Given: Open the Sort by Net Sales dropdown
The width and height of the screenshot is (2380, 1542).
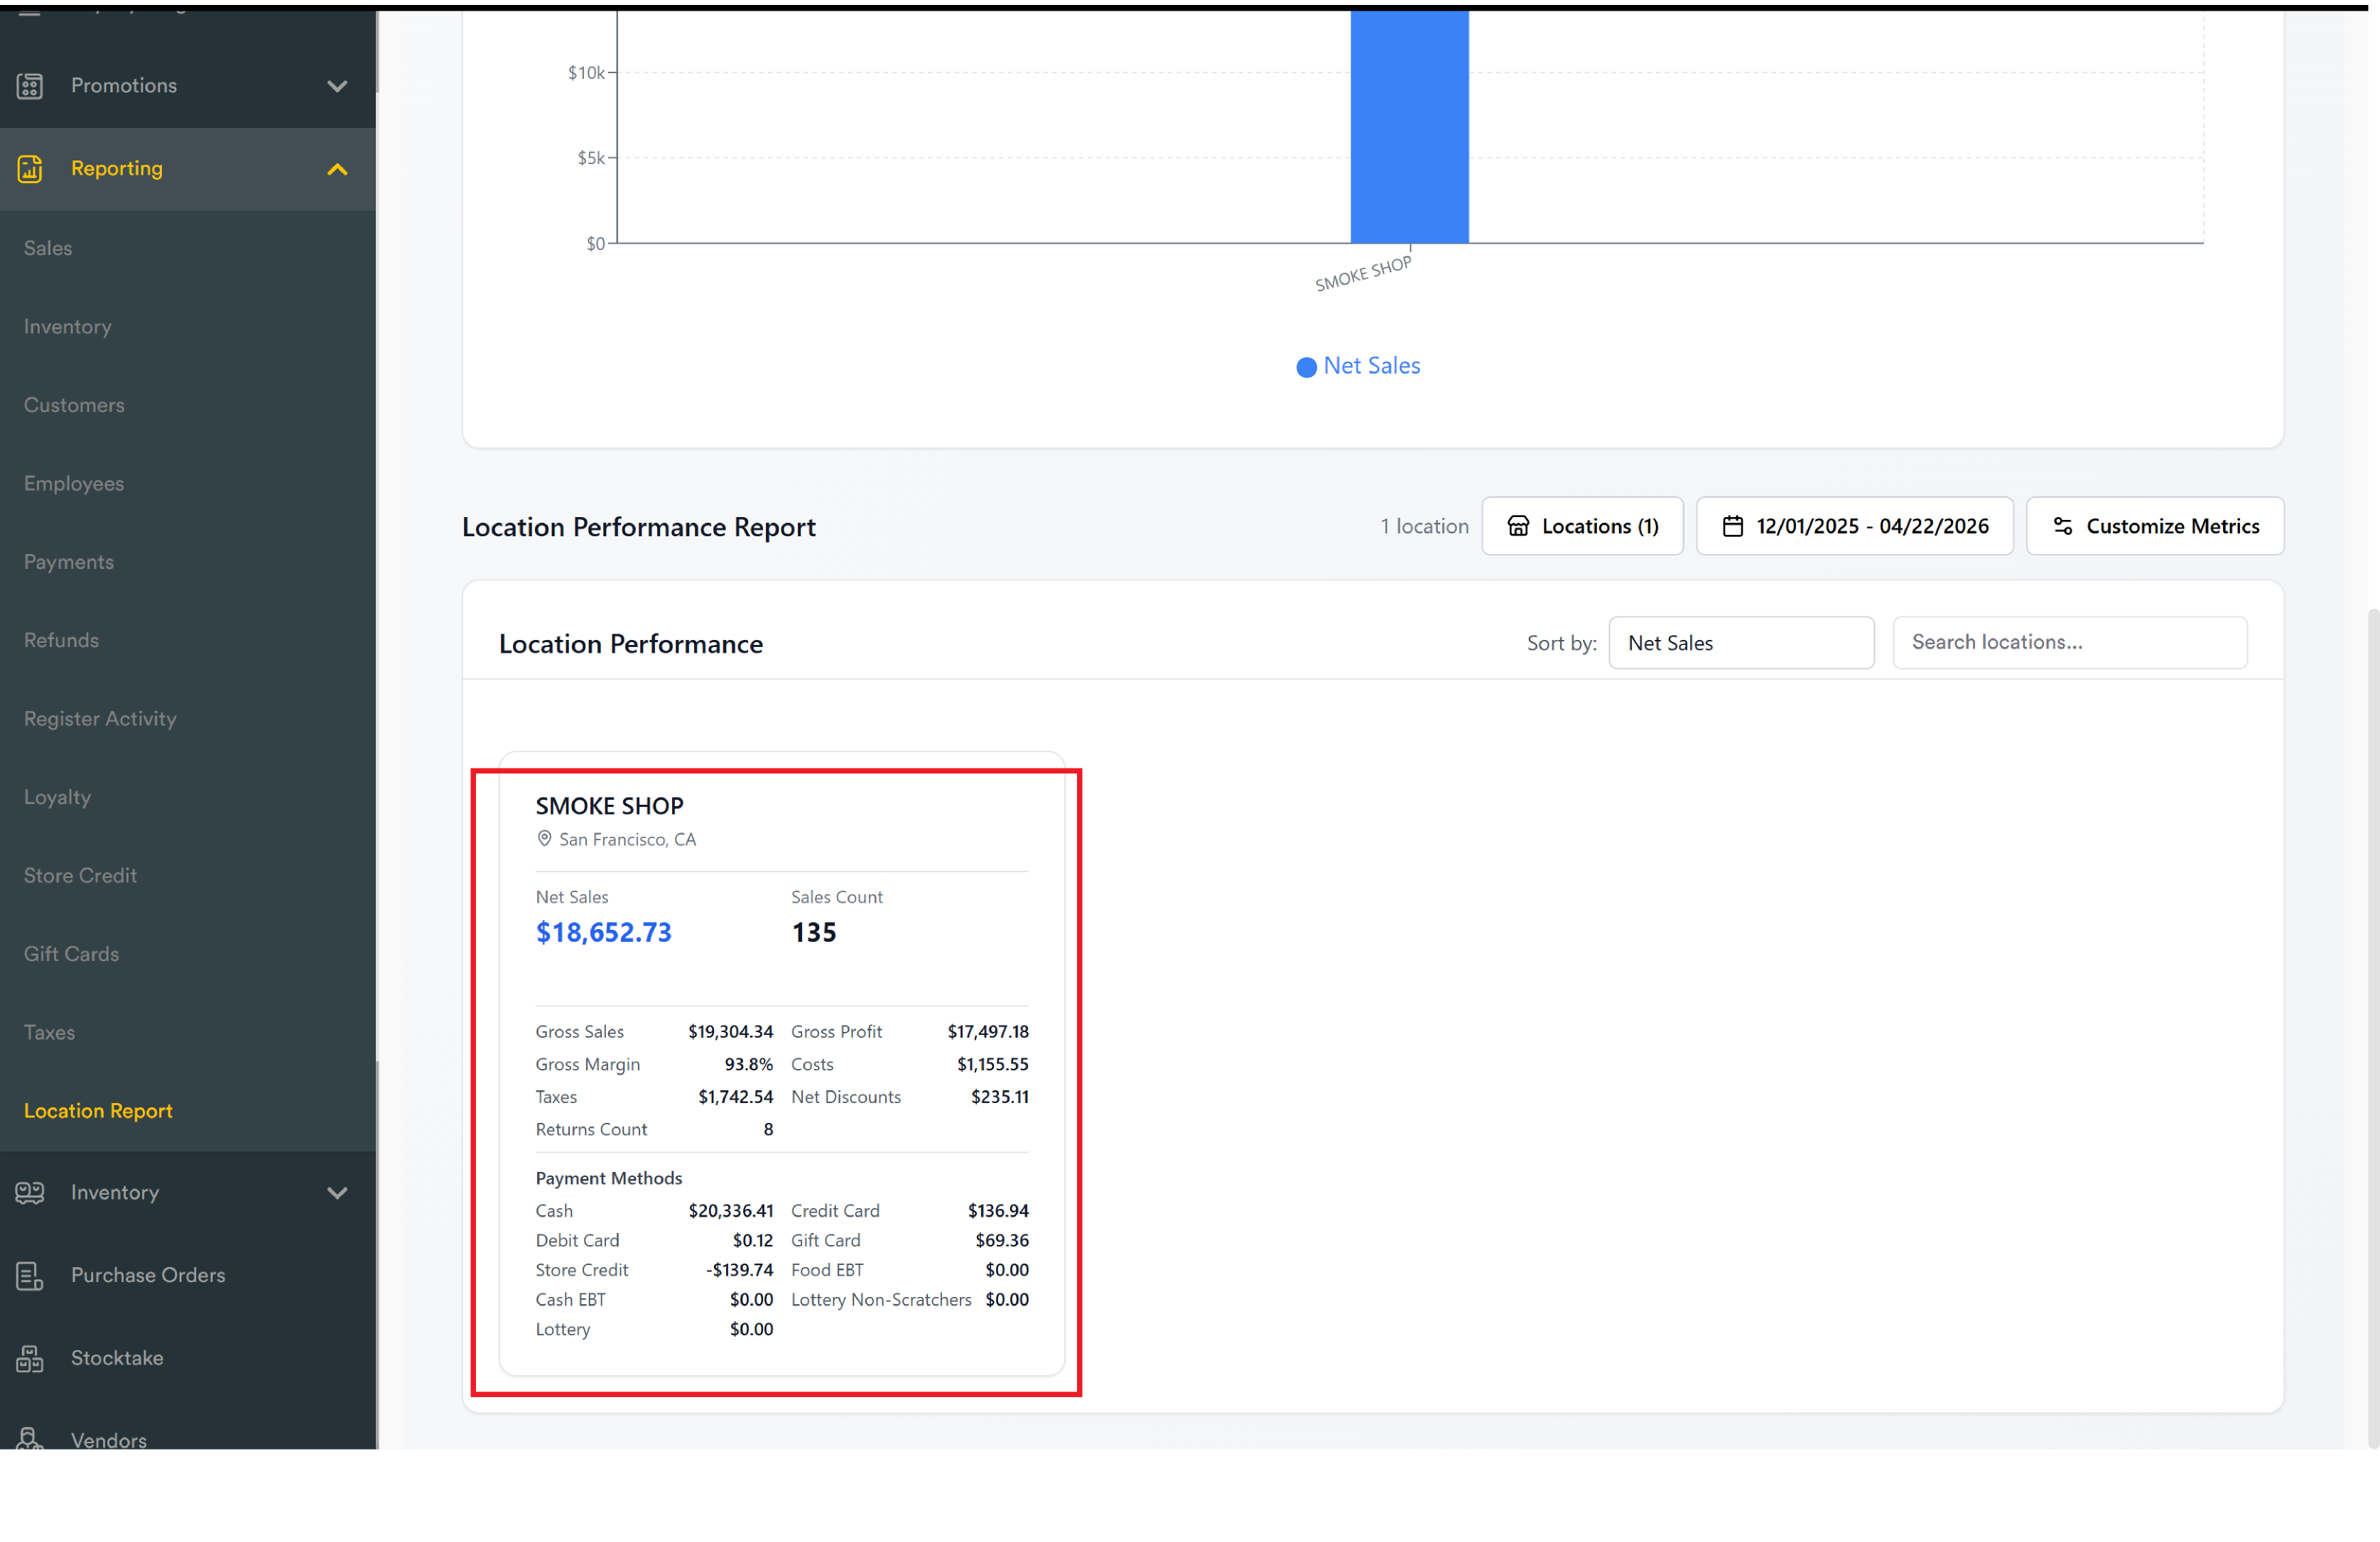Looking at the screenshot, I should (1741, 643).
